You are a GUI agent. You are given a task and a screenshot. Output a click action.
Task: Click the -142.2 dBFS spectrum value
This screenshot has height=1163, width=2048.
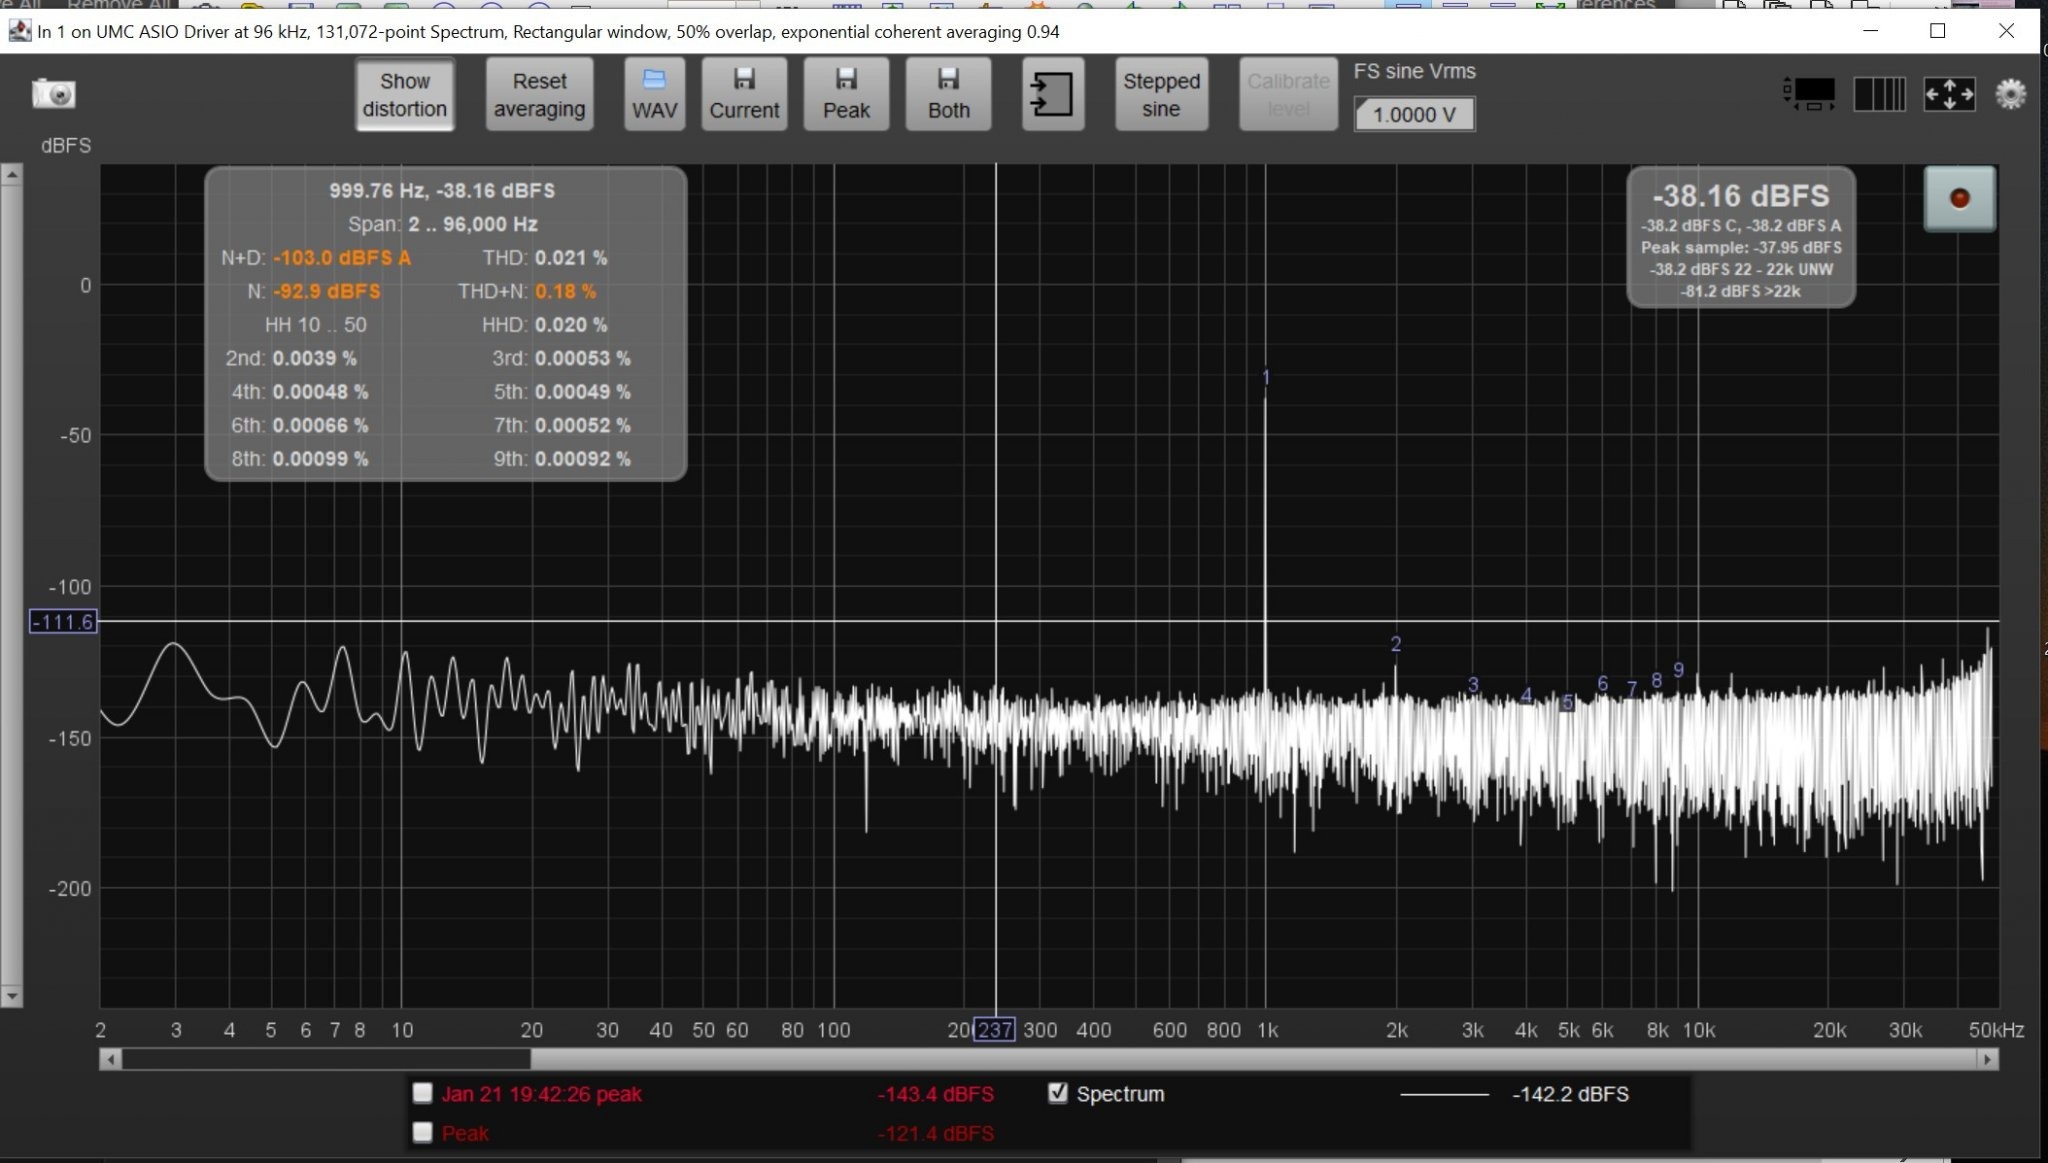tap(1571, 1094)
